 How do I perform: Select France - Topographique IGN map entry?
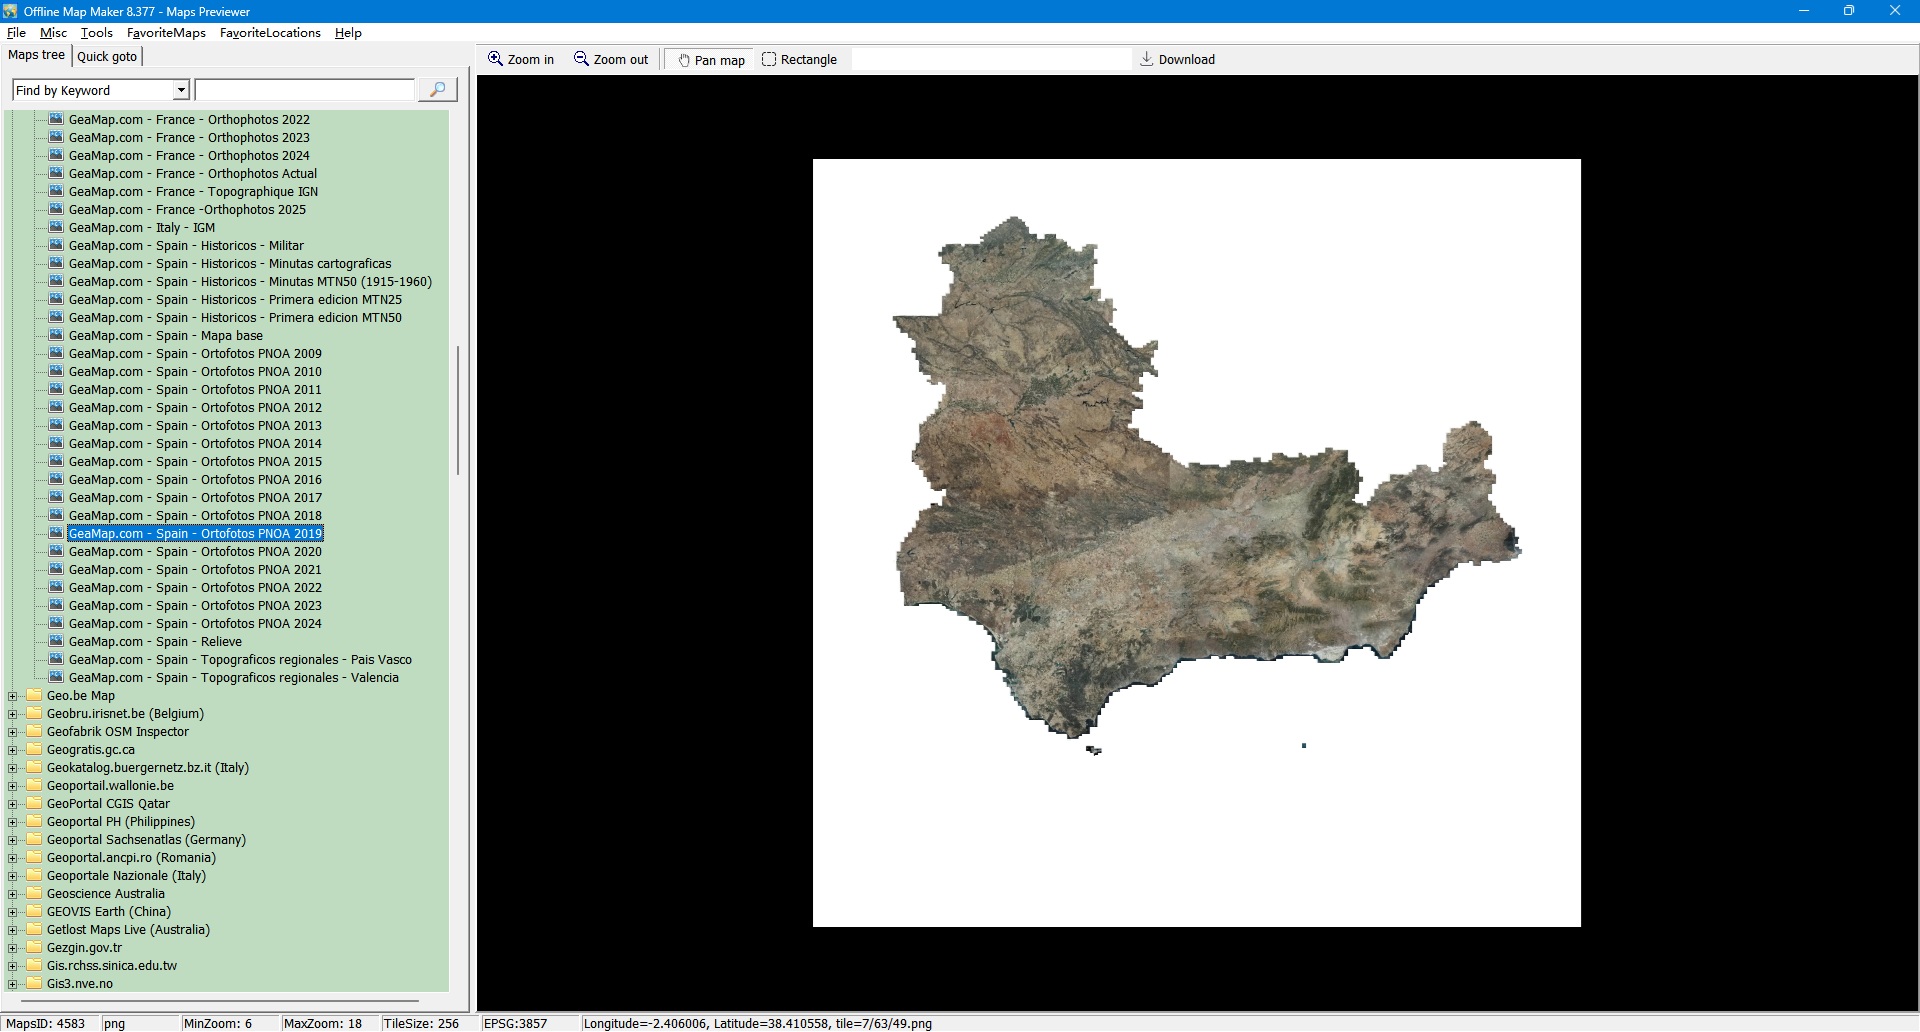point(193,192)
